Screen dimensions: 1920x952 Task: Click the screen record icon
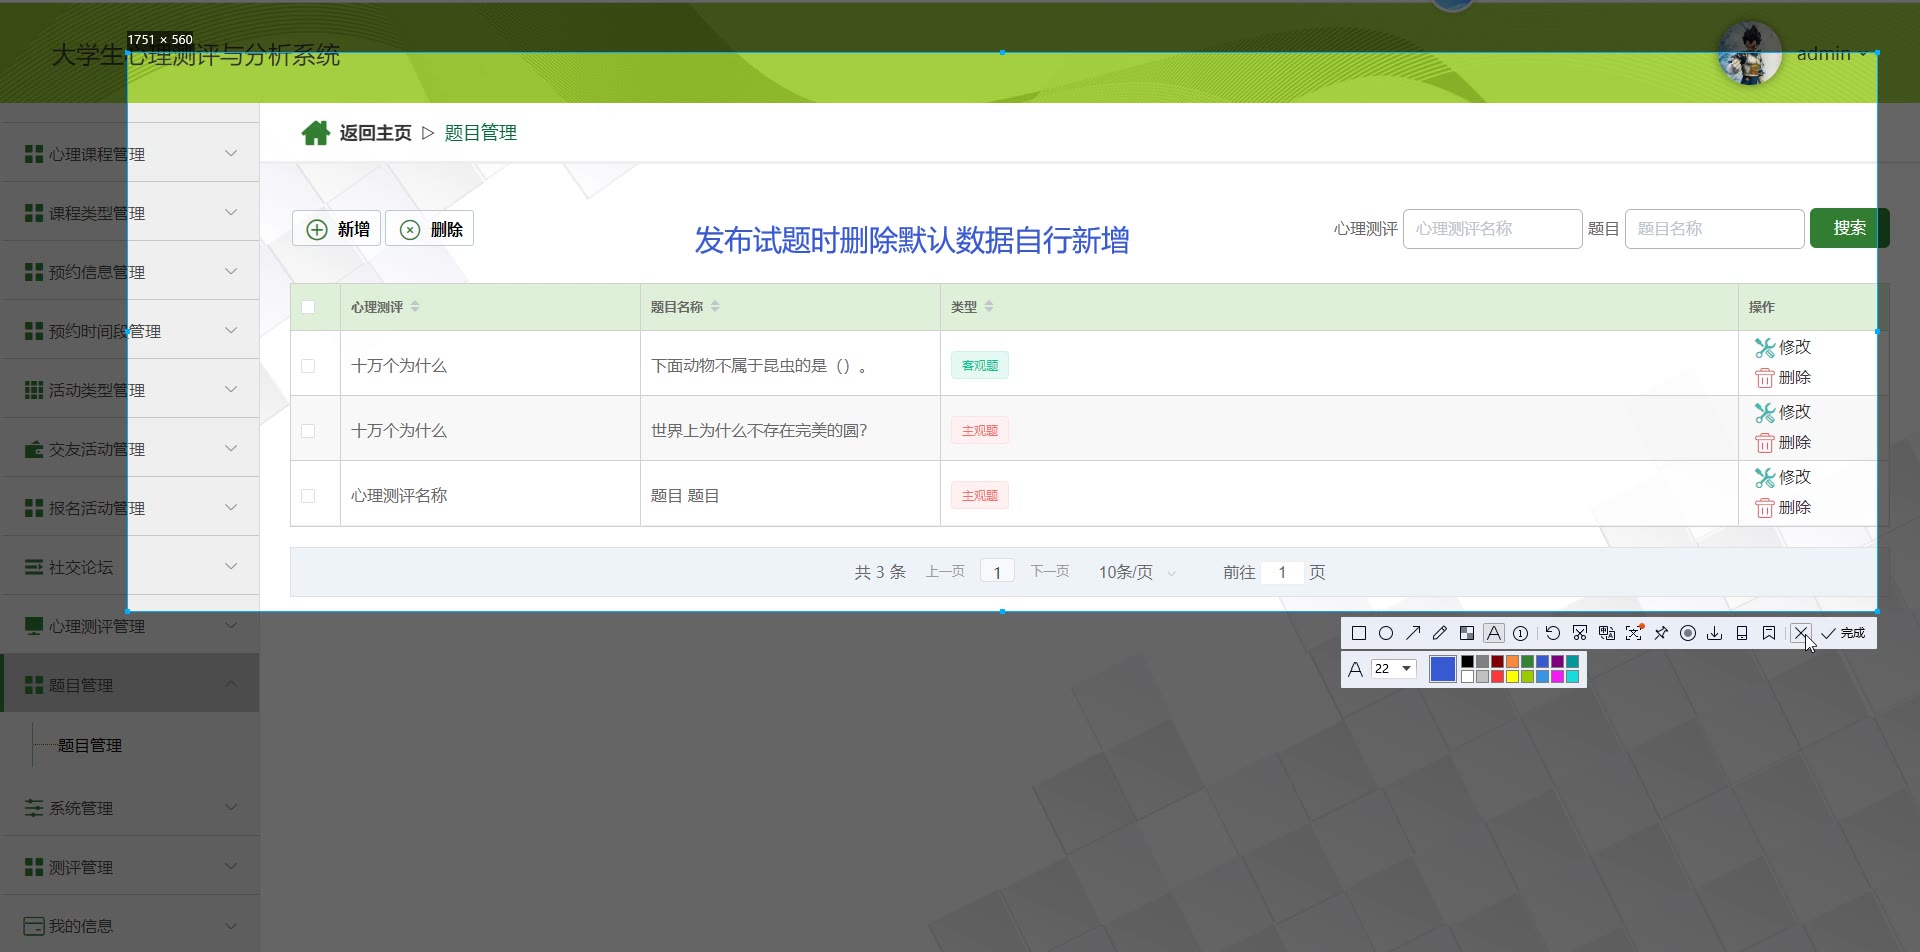[1687, 633]
